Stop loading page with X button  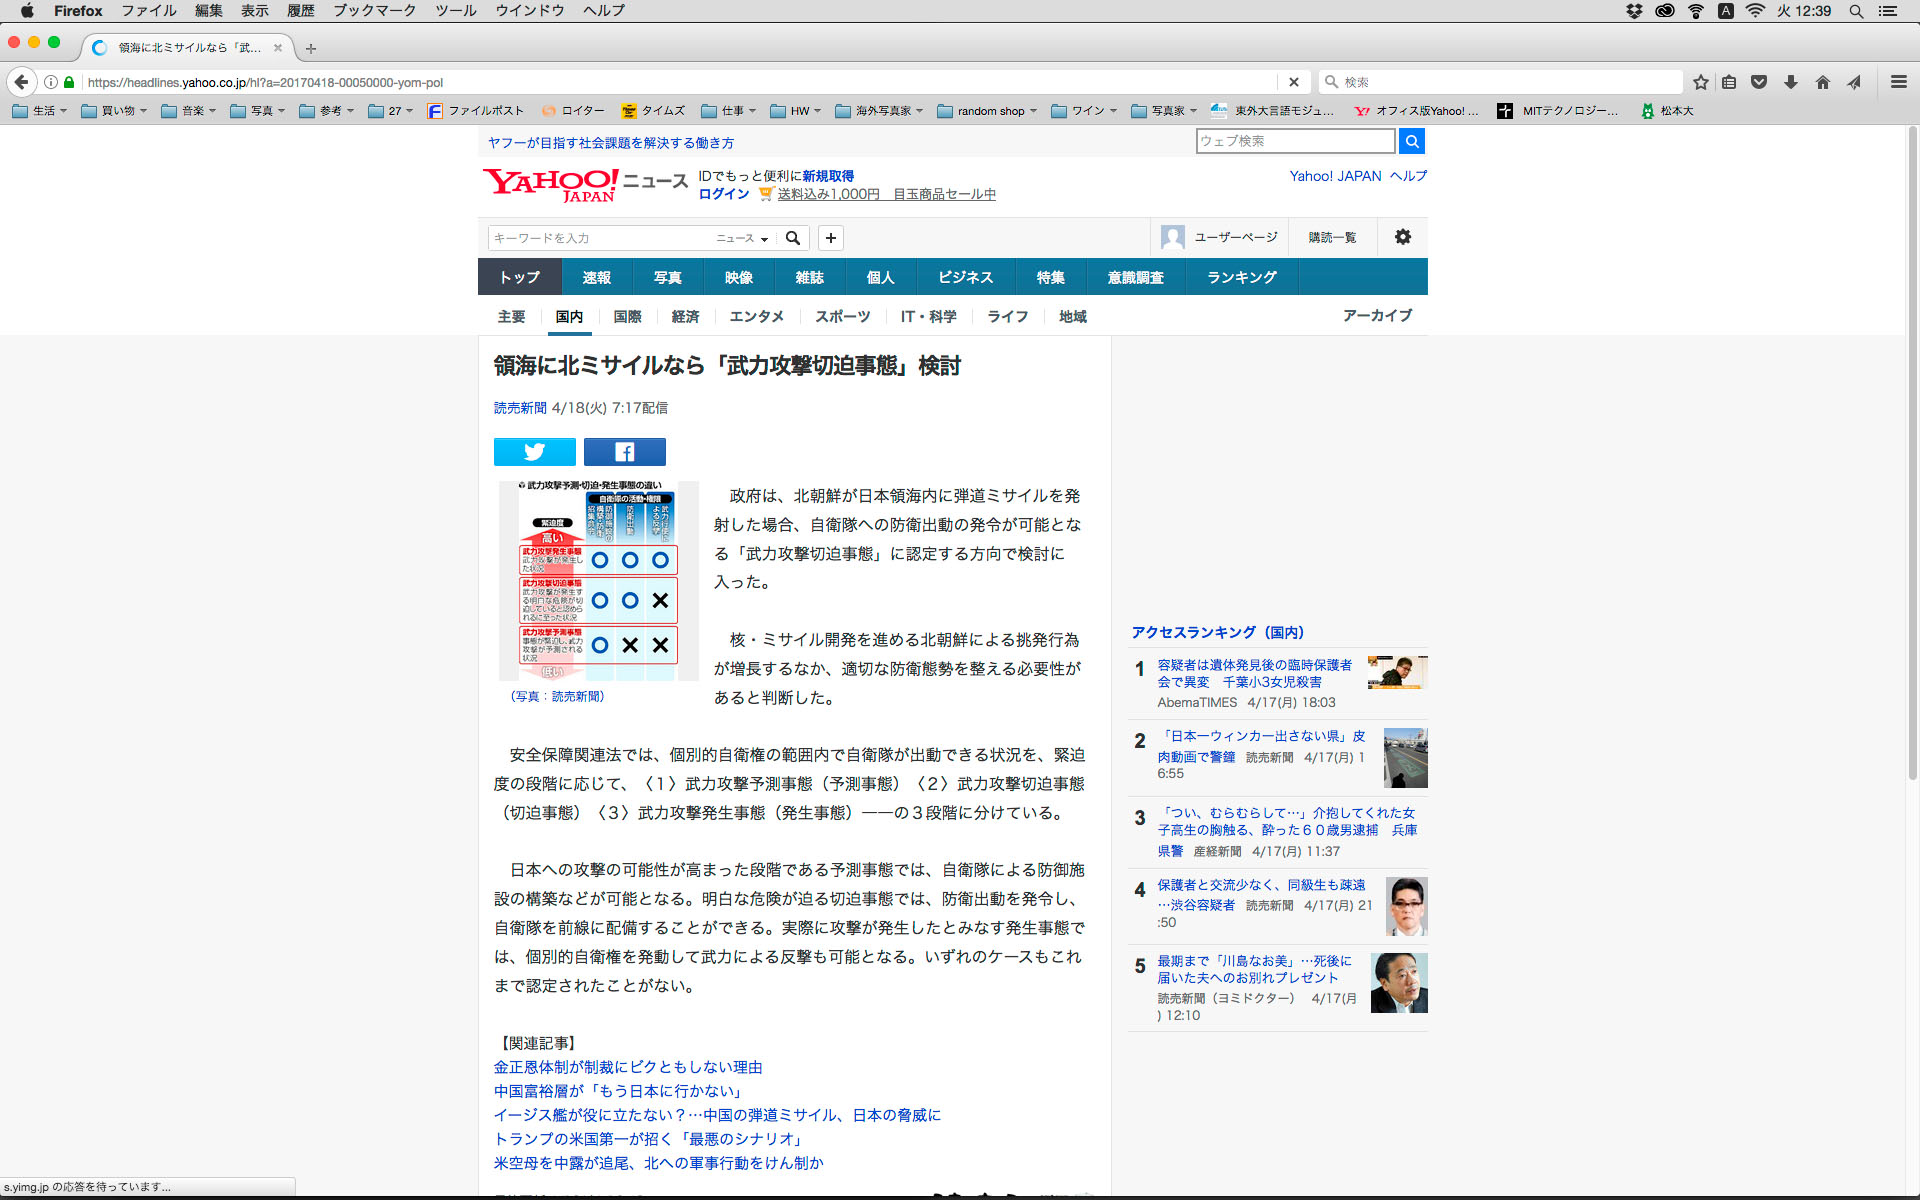point(1293,82)
